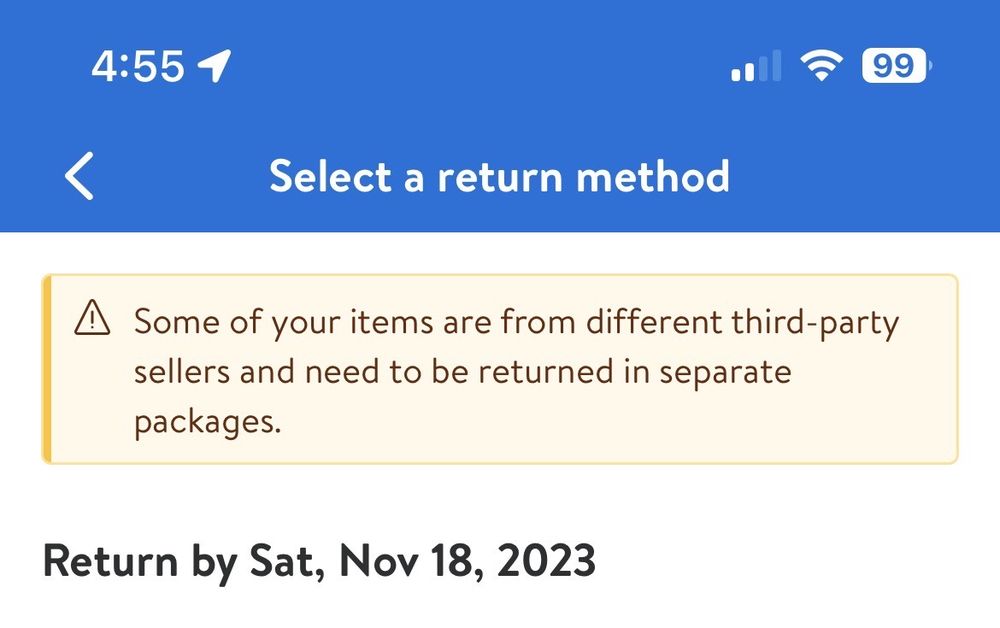Click the 'Return by Sat, Nov 18, 2023' heading
Image resolution: width=1000 pixels, height=628 pixels.
(319, 561)
